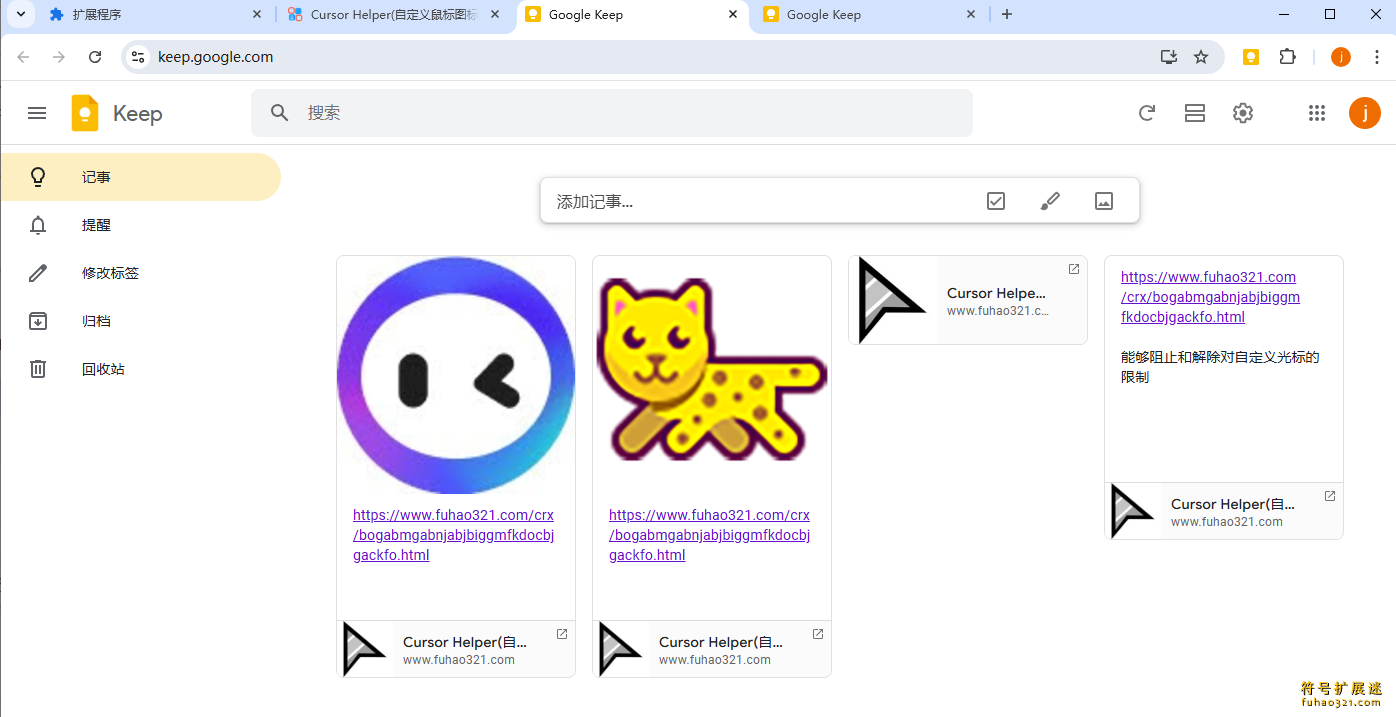Open the Chrome profile avatar
This screenshot has width=1396, height=717.
(x=1341, y=57)
